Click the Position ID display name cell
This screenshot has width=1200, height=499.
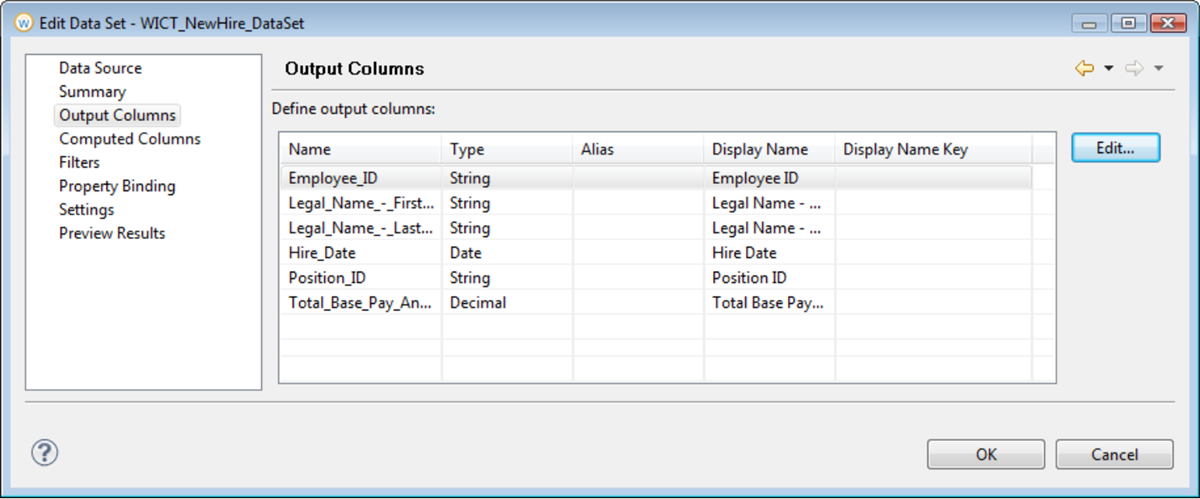[769, 278]
